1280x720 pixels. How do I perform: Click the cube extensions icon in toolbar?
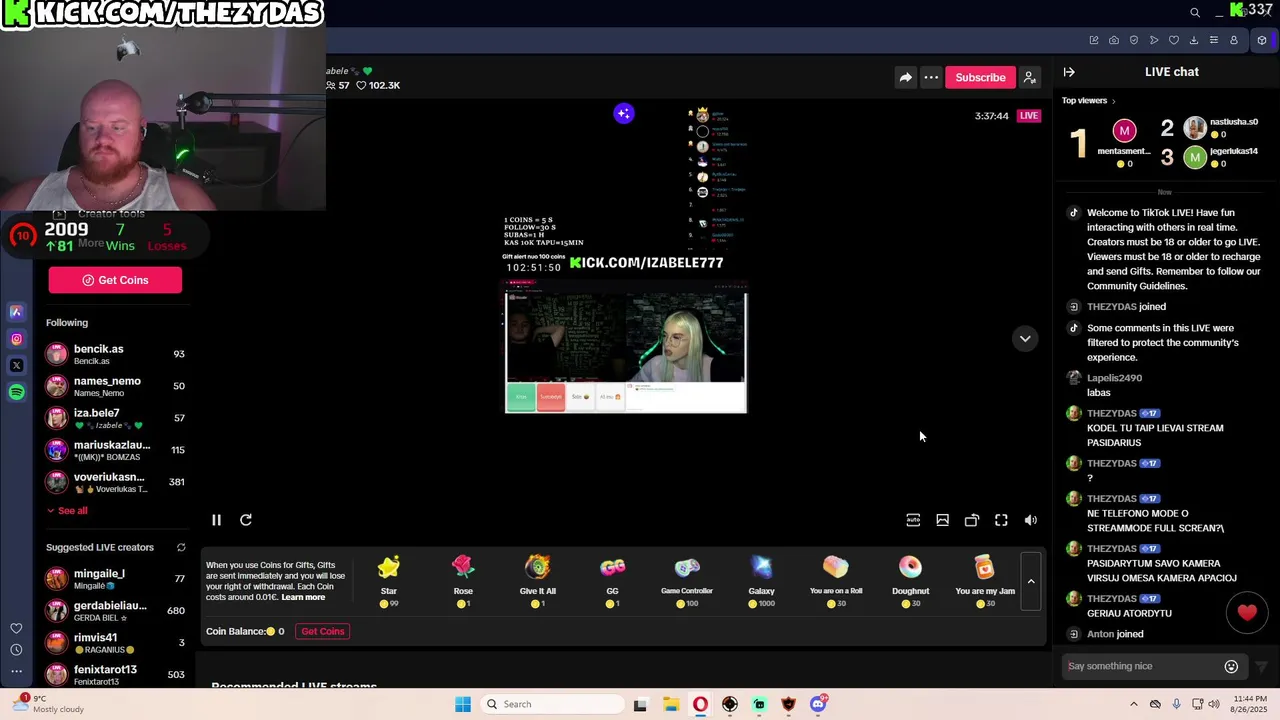tap(1262, 40)
